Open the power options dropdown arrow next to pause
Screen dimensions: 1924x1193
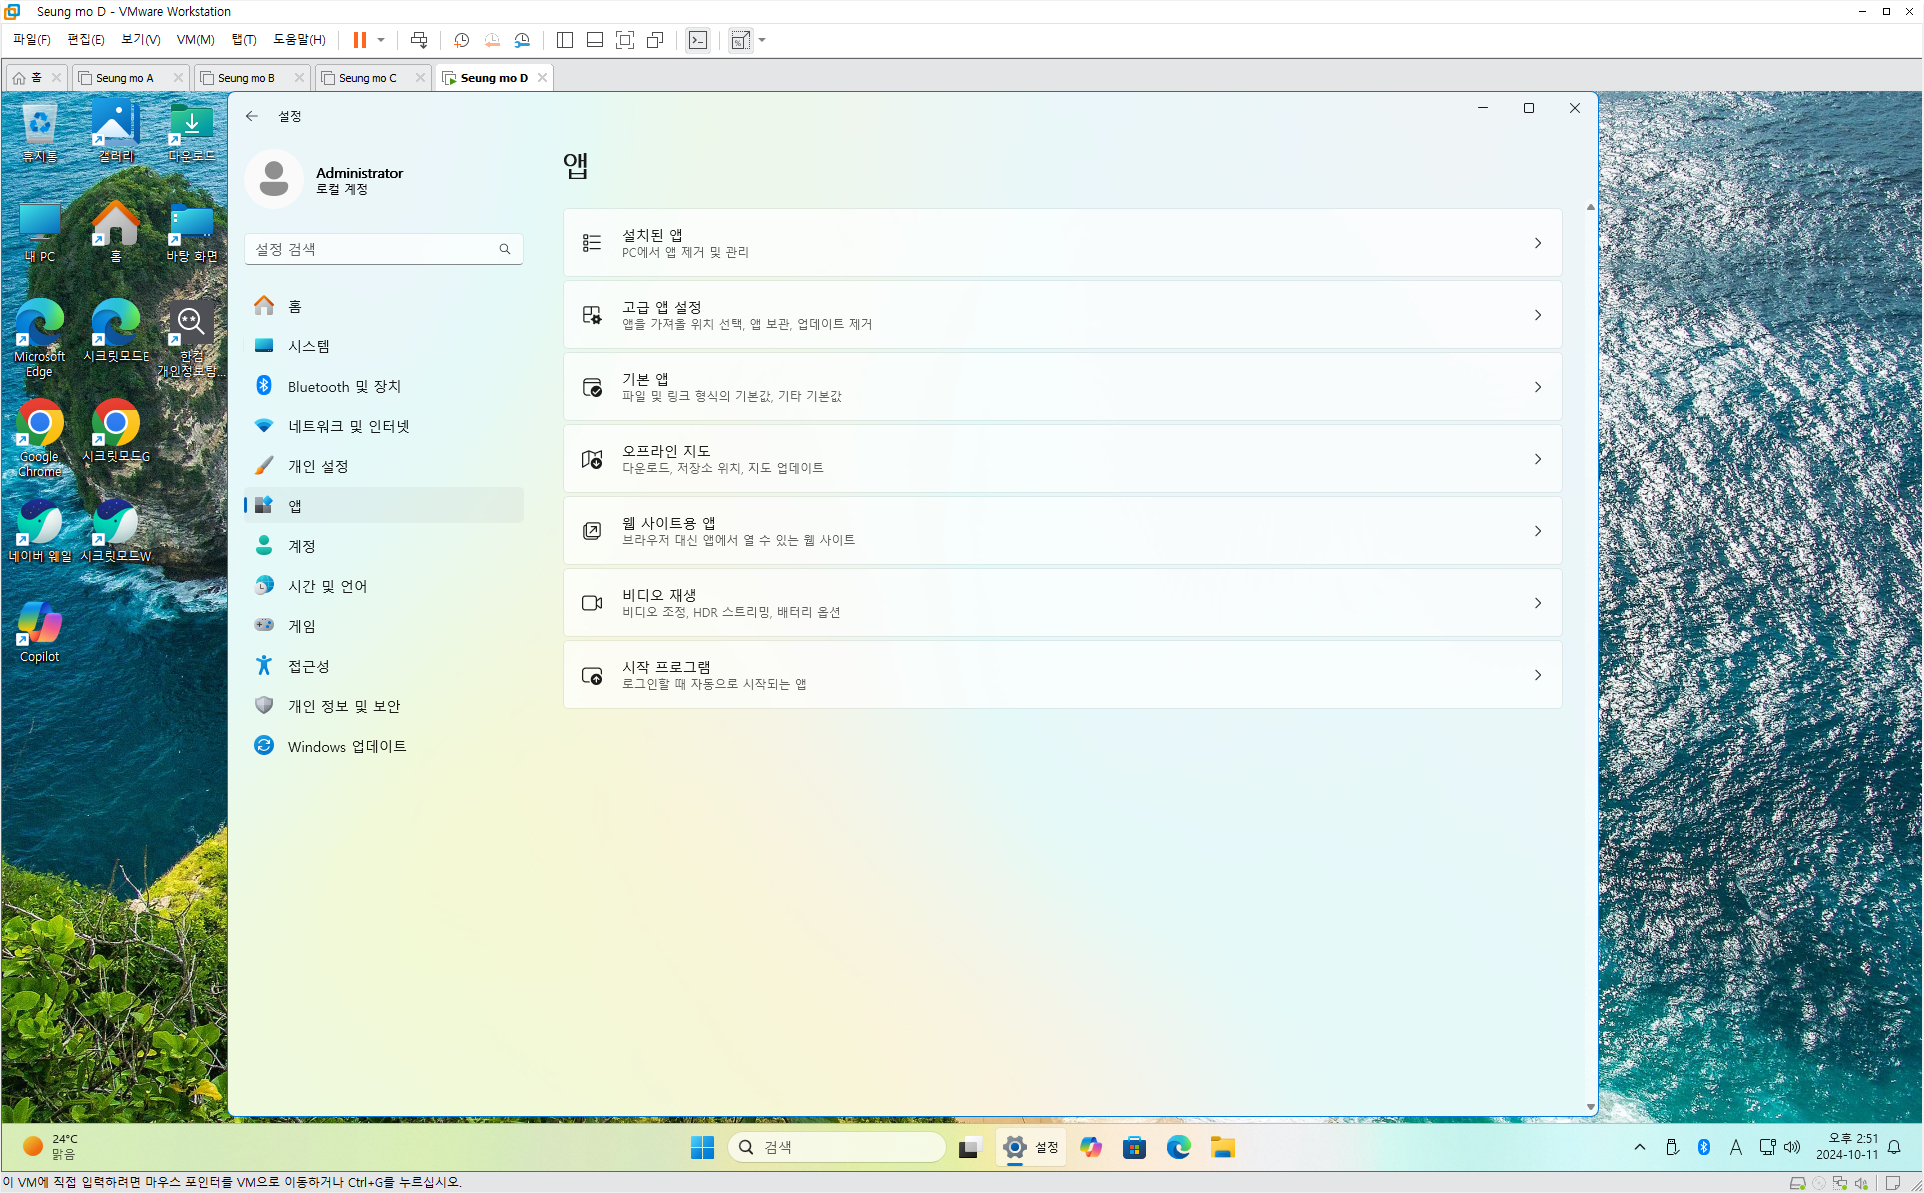(x=381, y=40)
